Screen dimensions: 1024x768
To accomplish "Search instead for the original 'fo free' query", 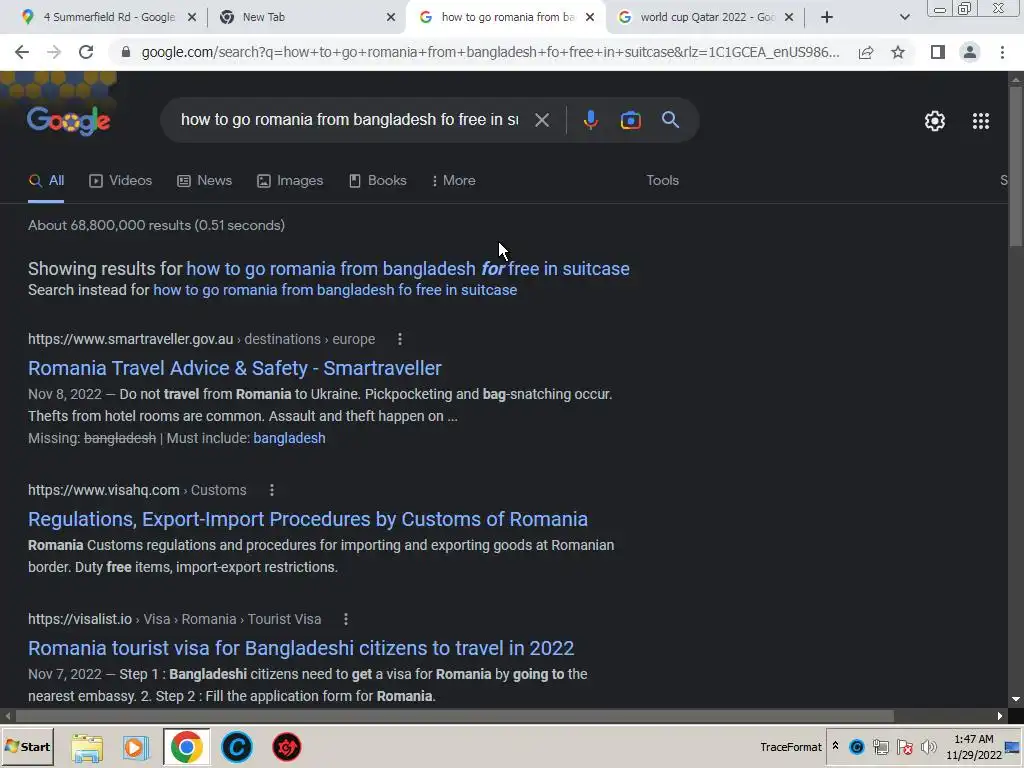I will 335,290.
